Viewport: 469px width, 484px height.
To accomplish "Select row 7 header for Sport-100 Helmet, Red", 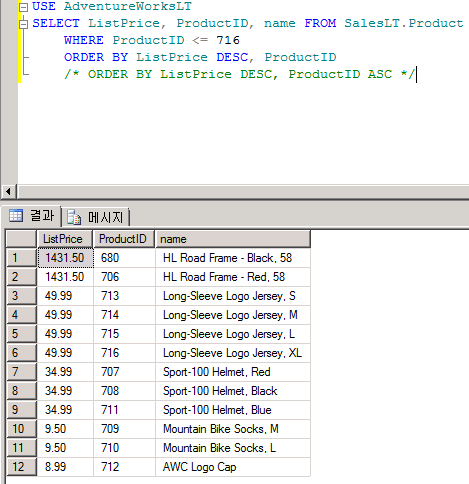I will (21, 372).
